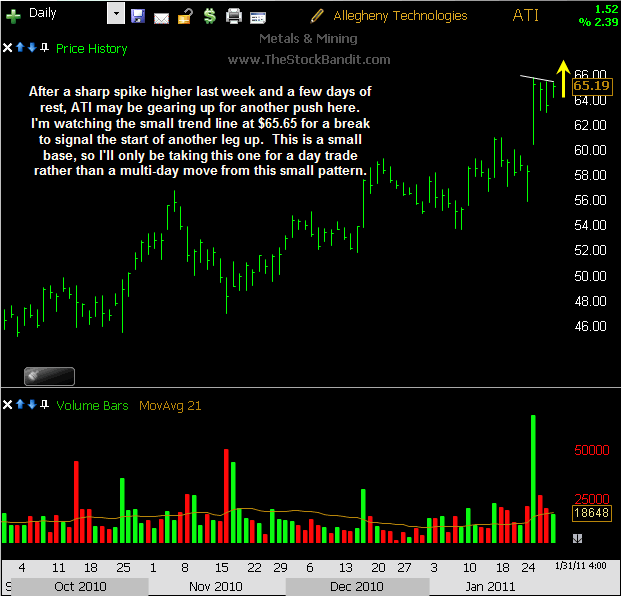Open the Daily timeframe dropdown
This screenshot has width=621, height=596.
coord(116,15)
